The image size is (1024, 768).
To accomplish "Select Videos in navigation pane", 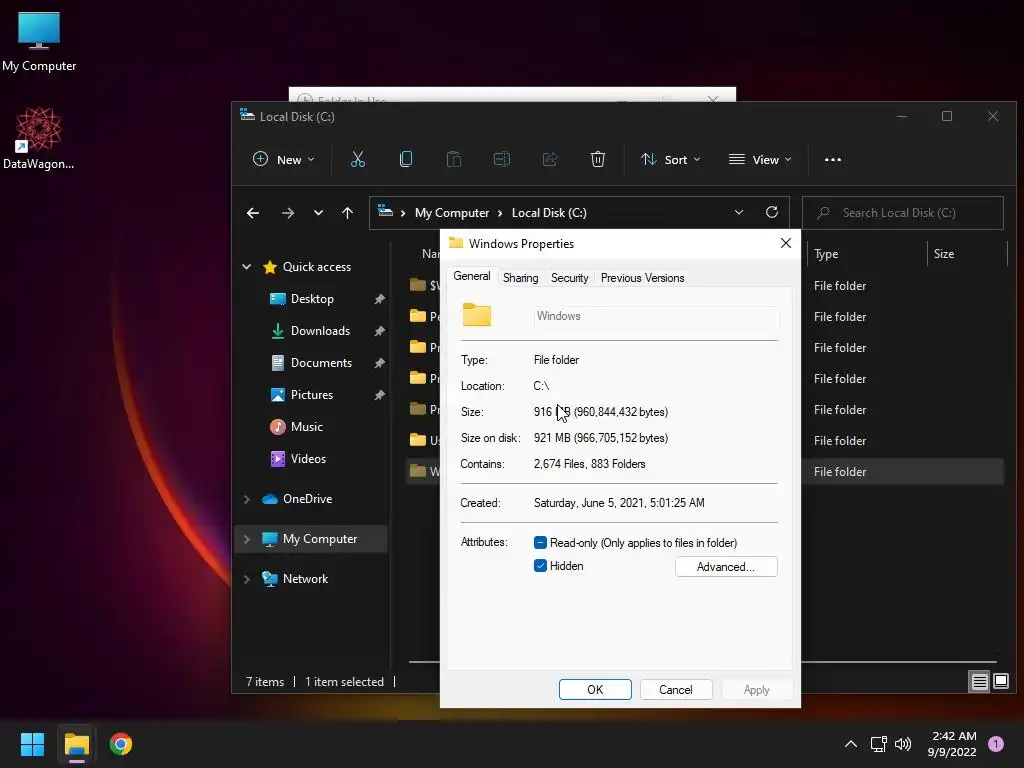I will (x=308, y=459).
